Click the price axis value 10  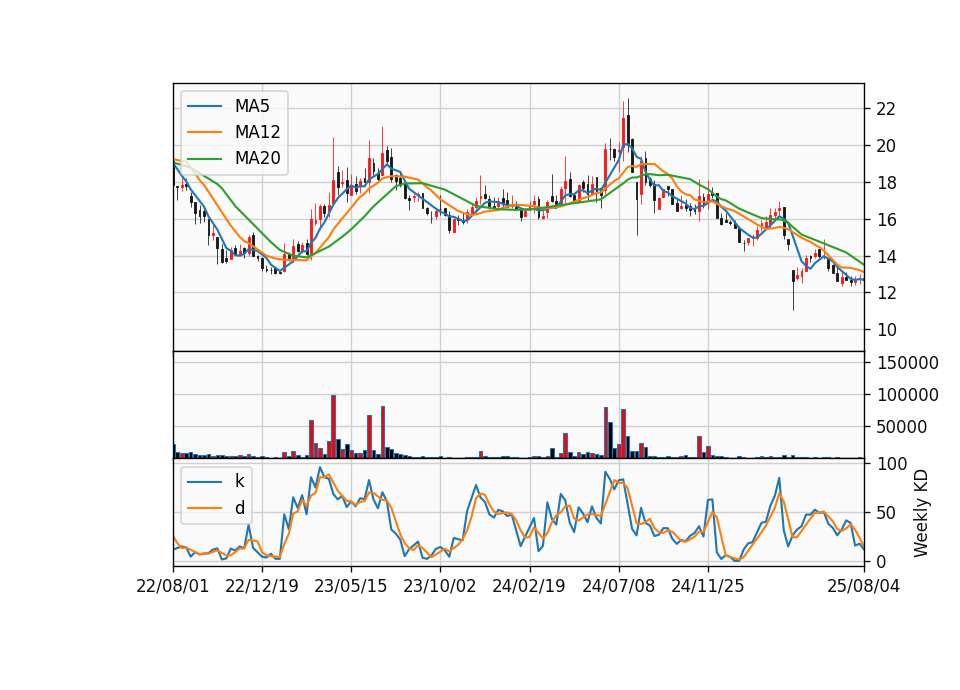(x=886, y=329)
